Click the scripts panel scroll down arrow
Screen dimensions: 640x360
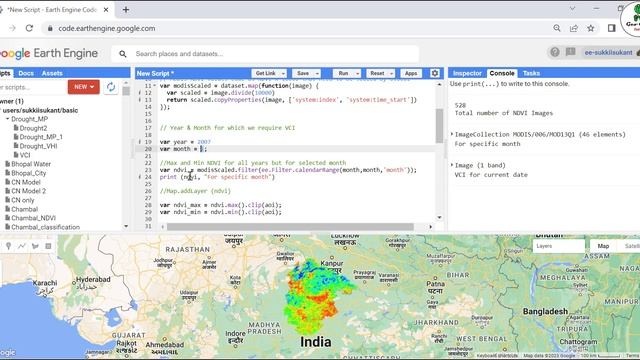coord(126,227)
